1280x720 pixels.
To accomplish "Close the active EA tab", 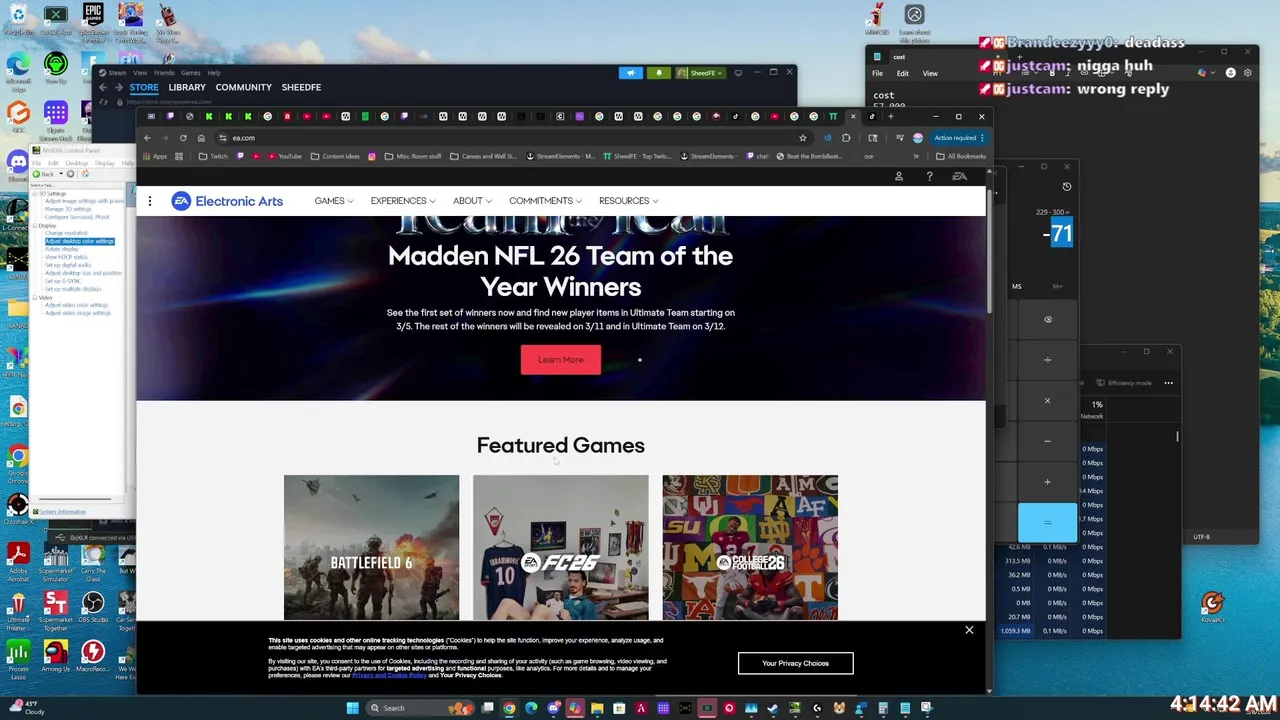I will click(x=853, y=117).
